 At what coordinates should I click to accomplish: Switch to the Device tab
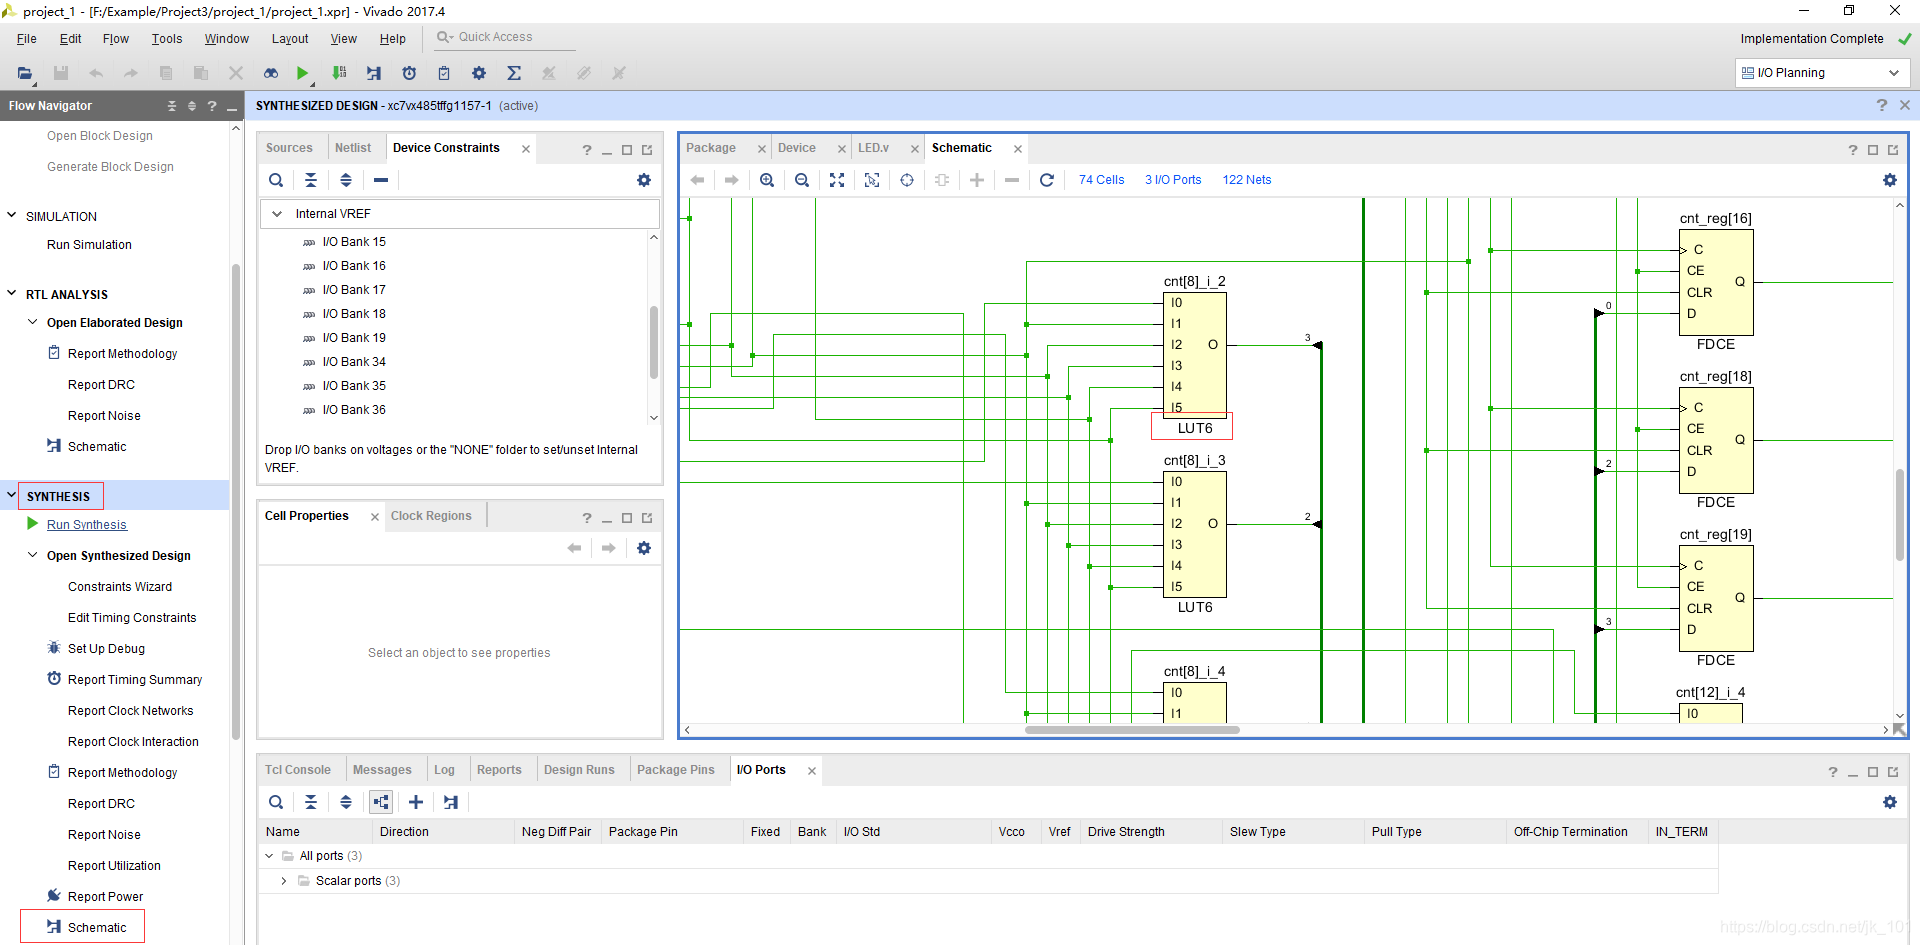pos(797,147)
